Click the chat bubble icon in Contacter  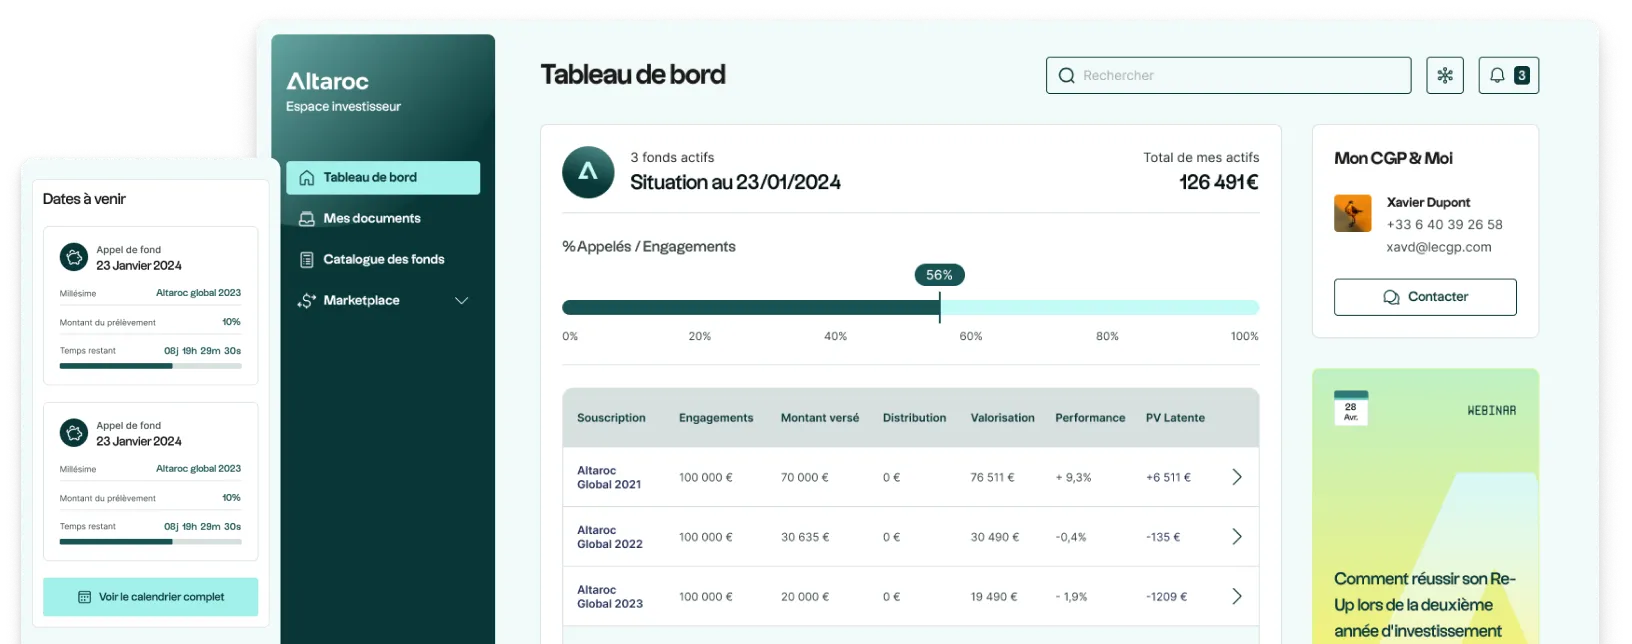point(1391,297)
